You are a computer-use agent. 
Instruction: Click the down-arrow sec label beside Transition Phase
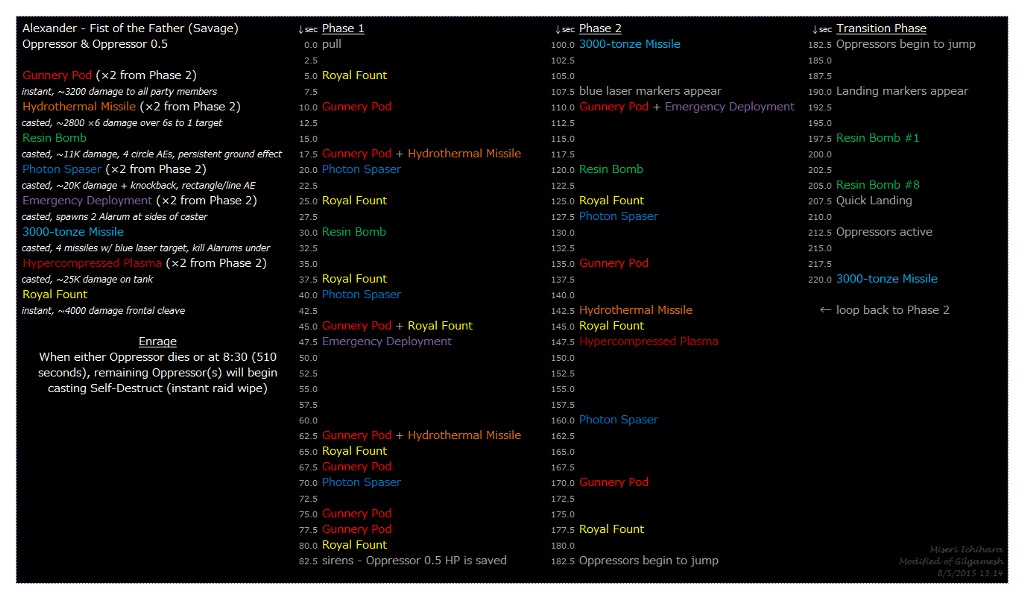(822, 29)
